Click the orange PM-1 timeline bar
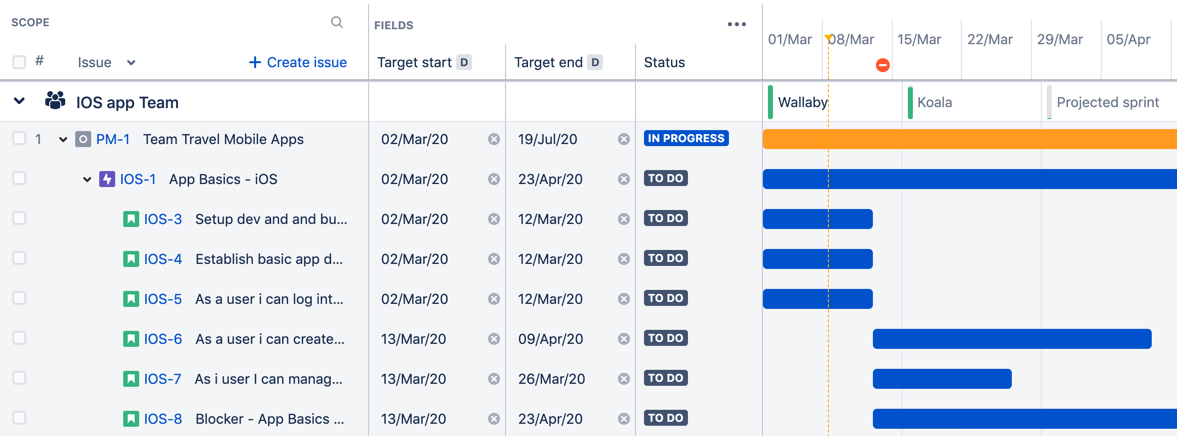The height and width of the screenshot is (436, 1177). [970, 139]
